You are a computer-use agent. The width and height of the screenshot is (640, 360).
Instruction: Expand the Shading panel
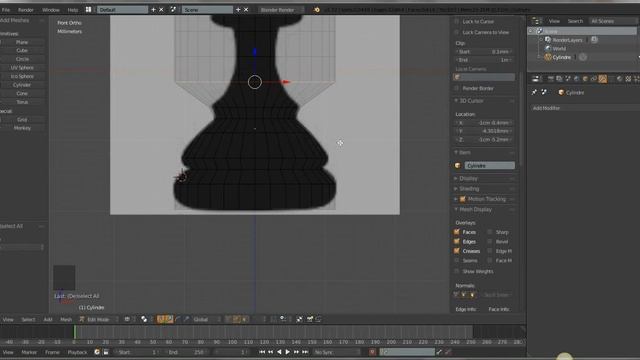point(456,189)
